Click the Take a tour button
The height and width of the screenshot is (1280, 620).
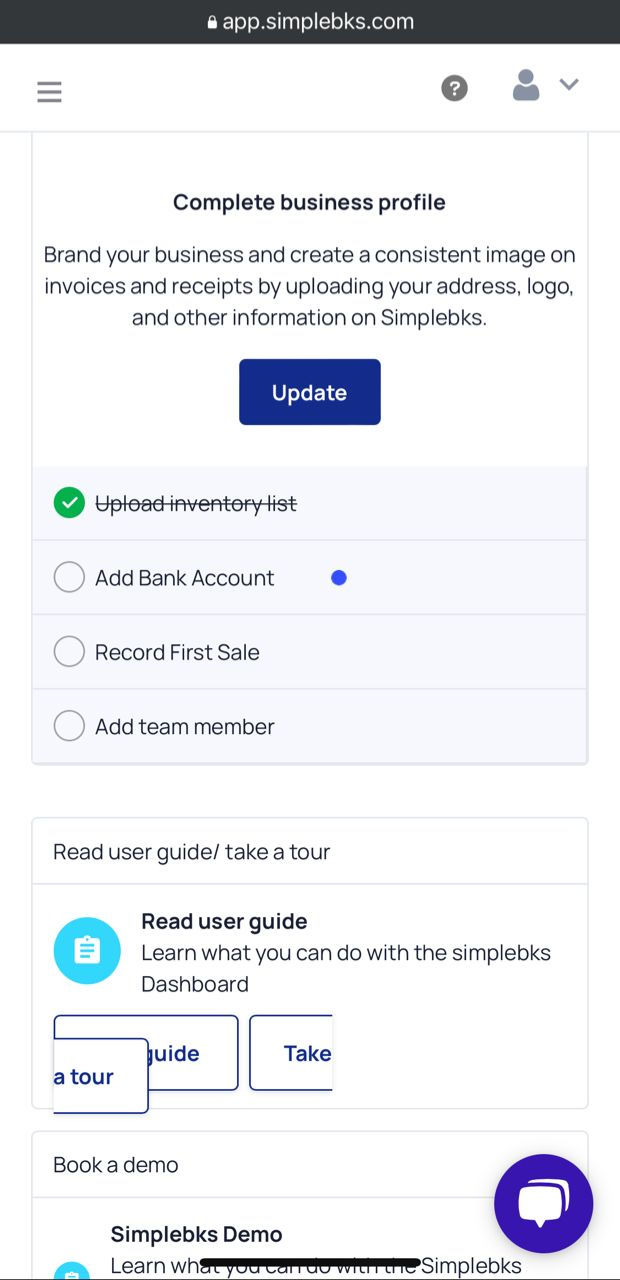(x=290, y=1053)
